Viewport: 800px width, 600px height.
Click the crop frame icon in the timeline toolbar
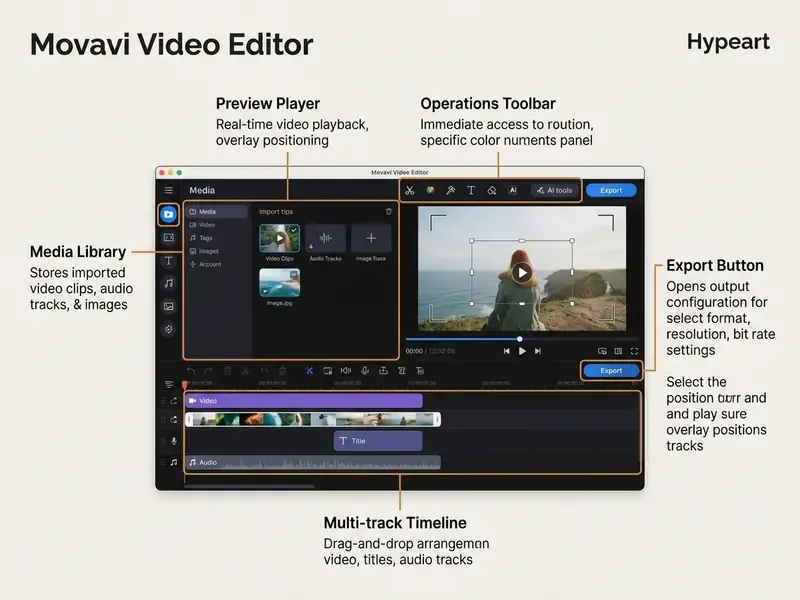pos(328,371)
